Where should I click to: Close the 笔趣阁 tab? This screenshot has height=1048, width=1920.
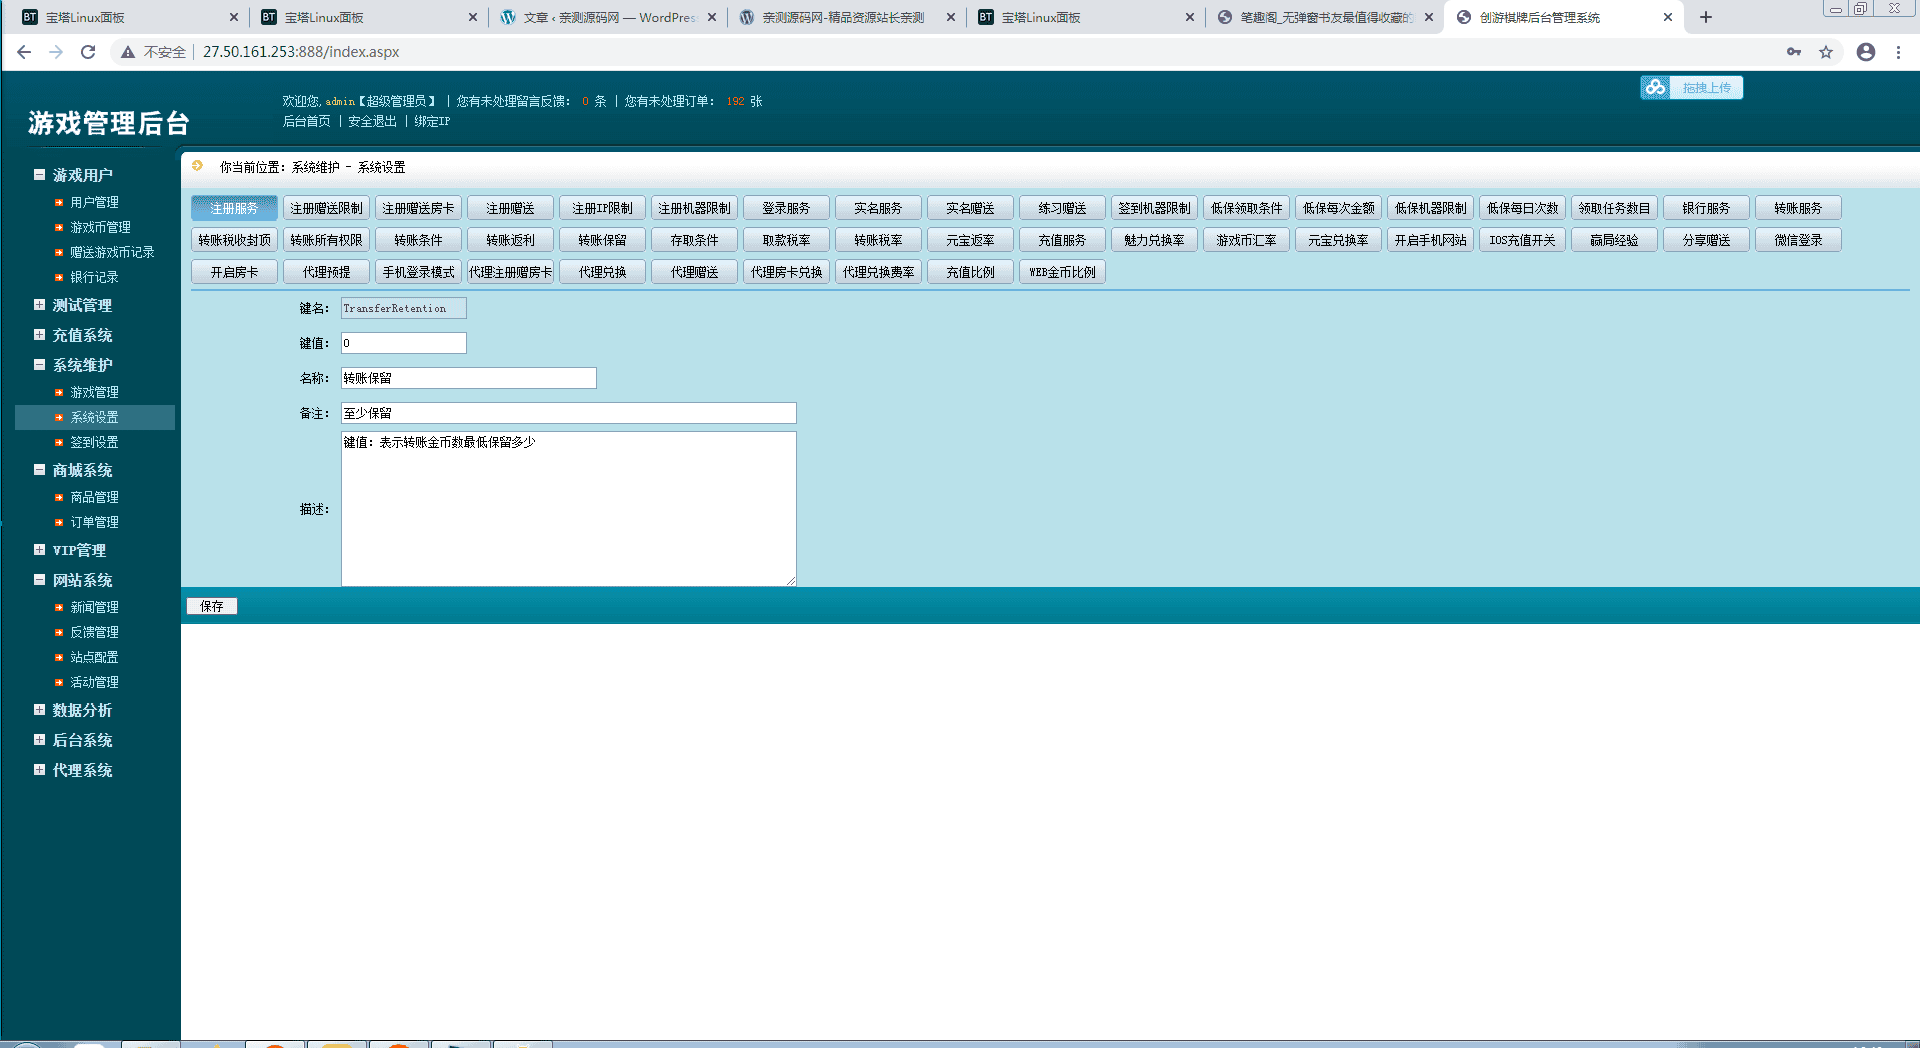tap(1429, 17)
